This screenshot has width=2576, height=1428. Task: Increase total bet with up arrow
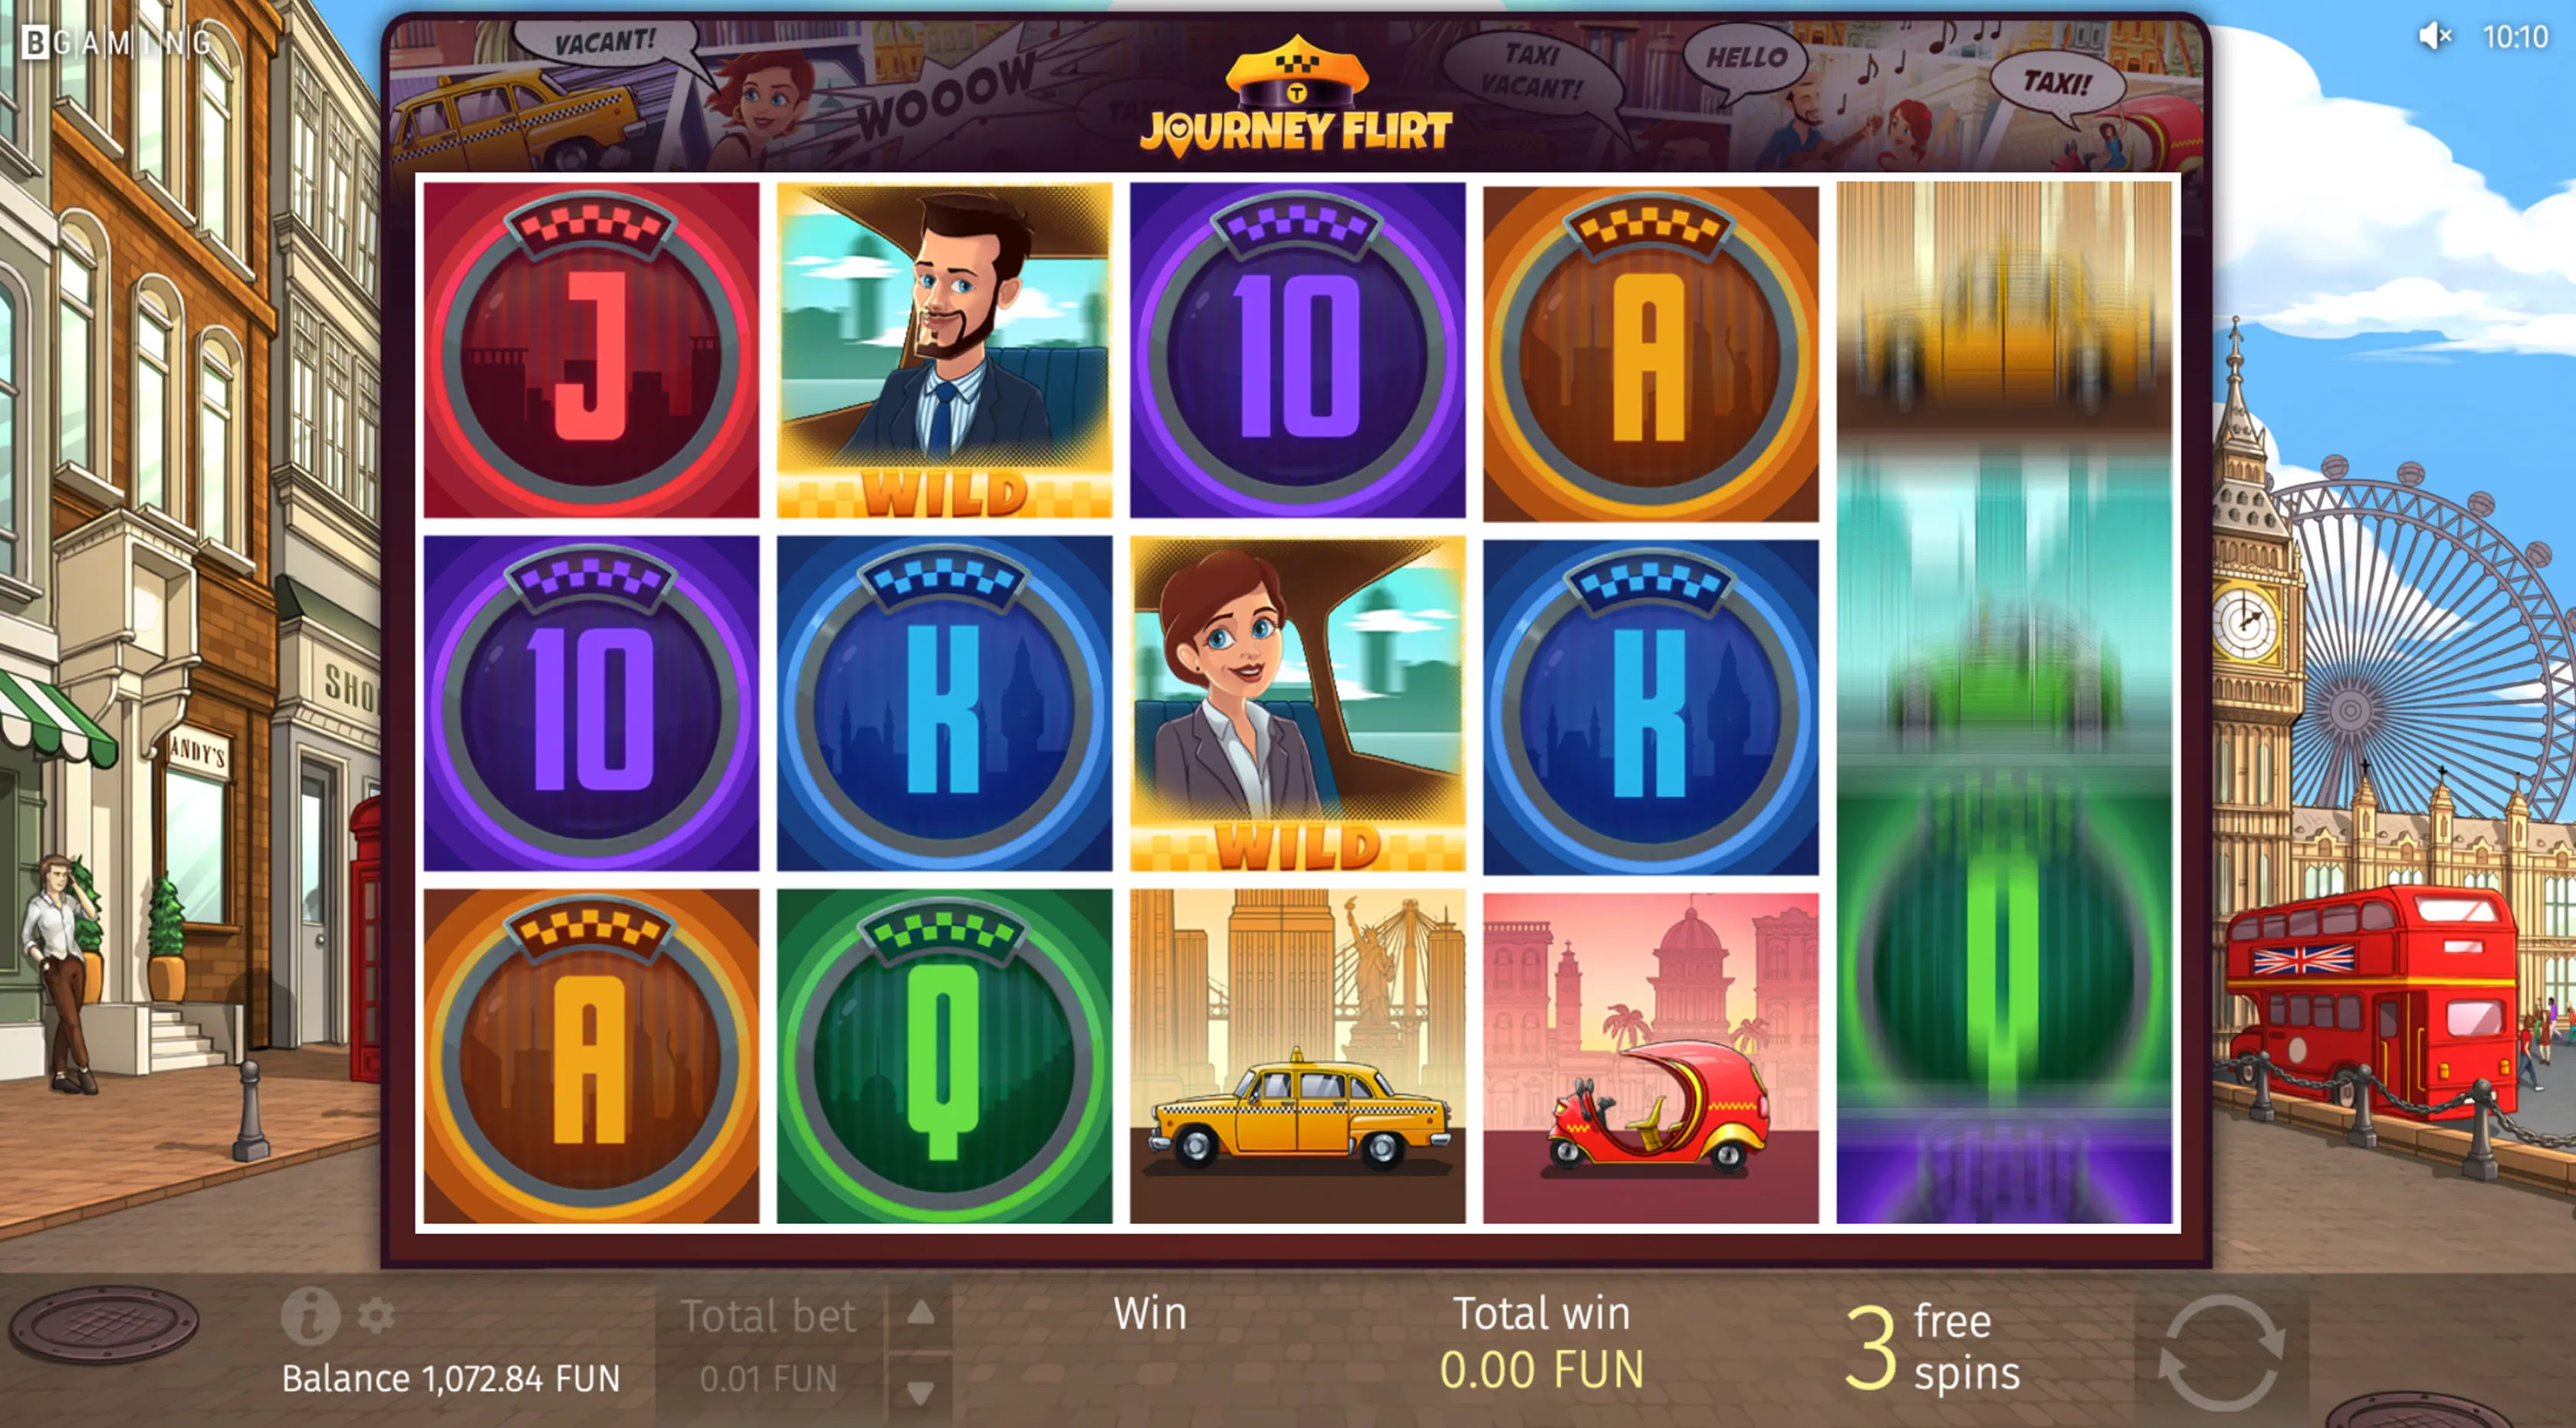click(920, 1313)
